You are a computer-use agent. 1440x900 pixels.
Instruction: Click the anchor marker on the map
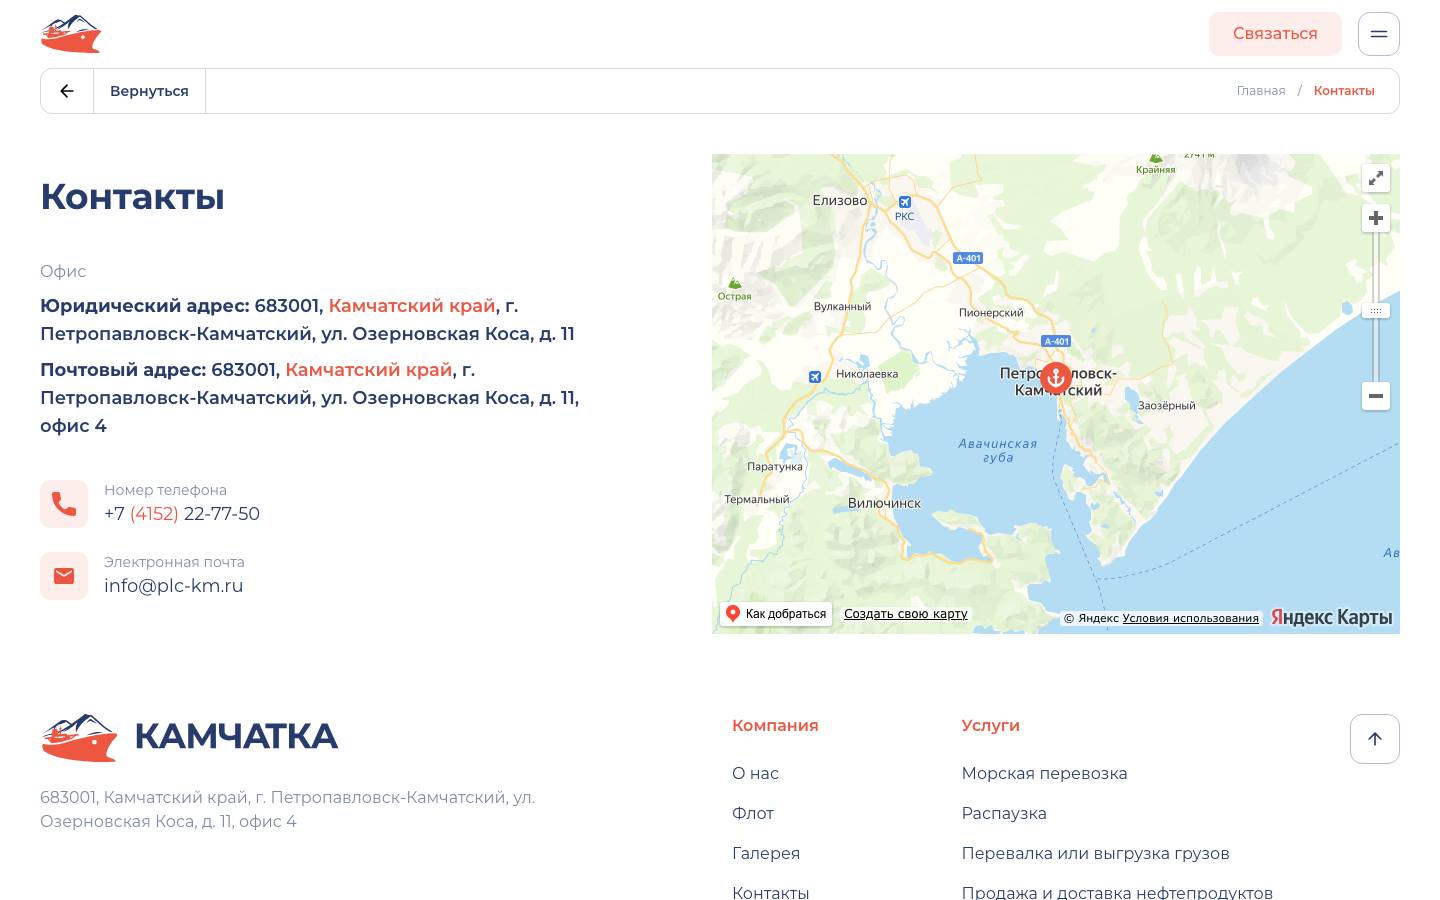pos(1056,378)
